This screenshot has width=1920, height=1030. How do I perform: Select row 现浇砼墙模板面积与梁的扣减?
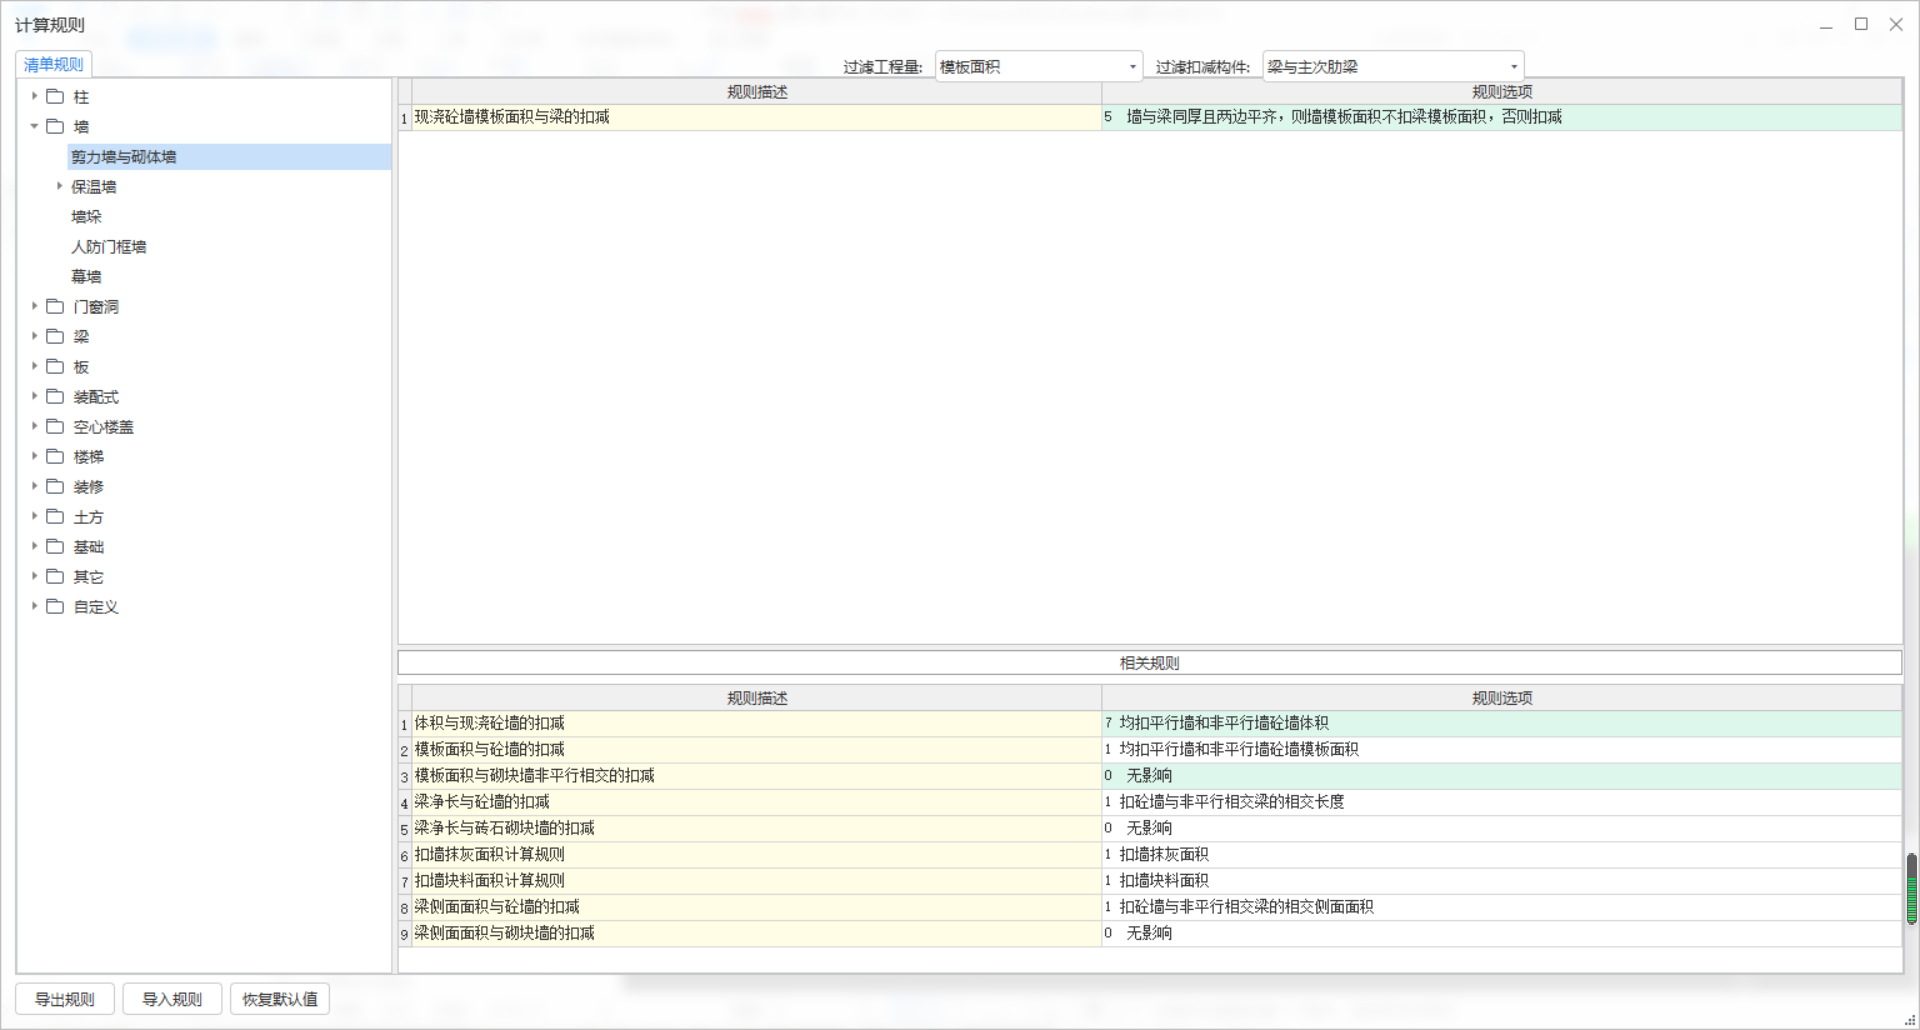tap(756, 117)
